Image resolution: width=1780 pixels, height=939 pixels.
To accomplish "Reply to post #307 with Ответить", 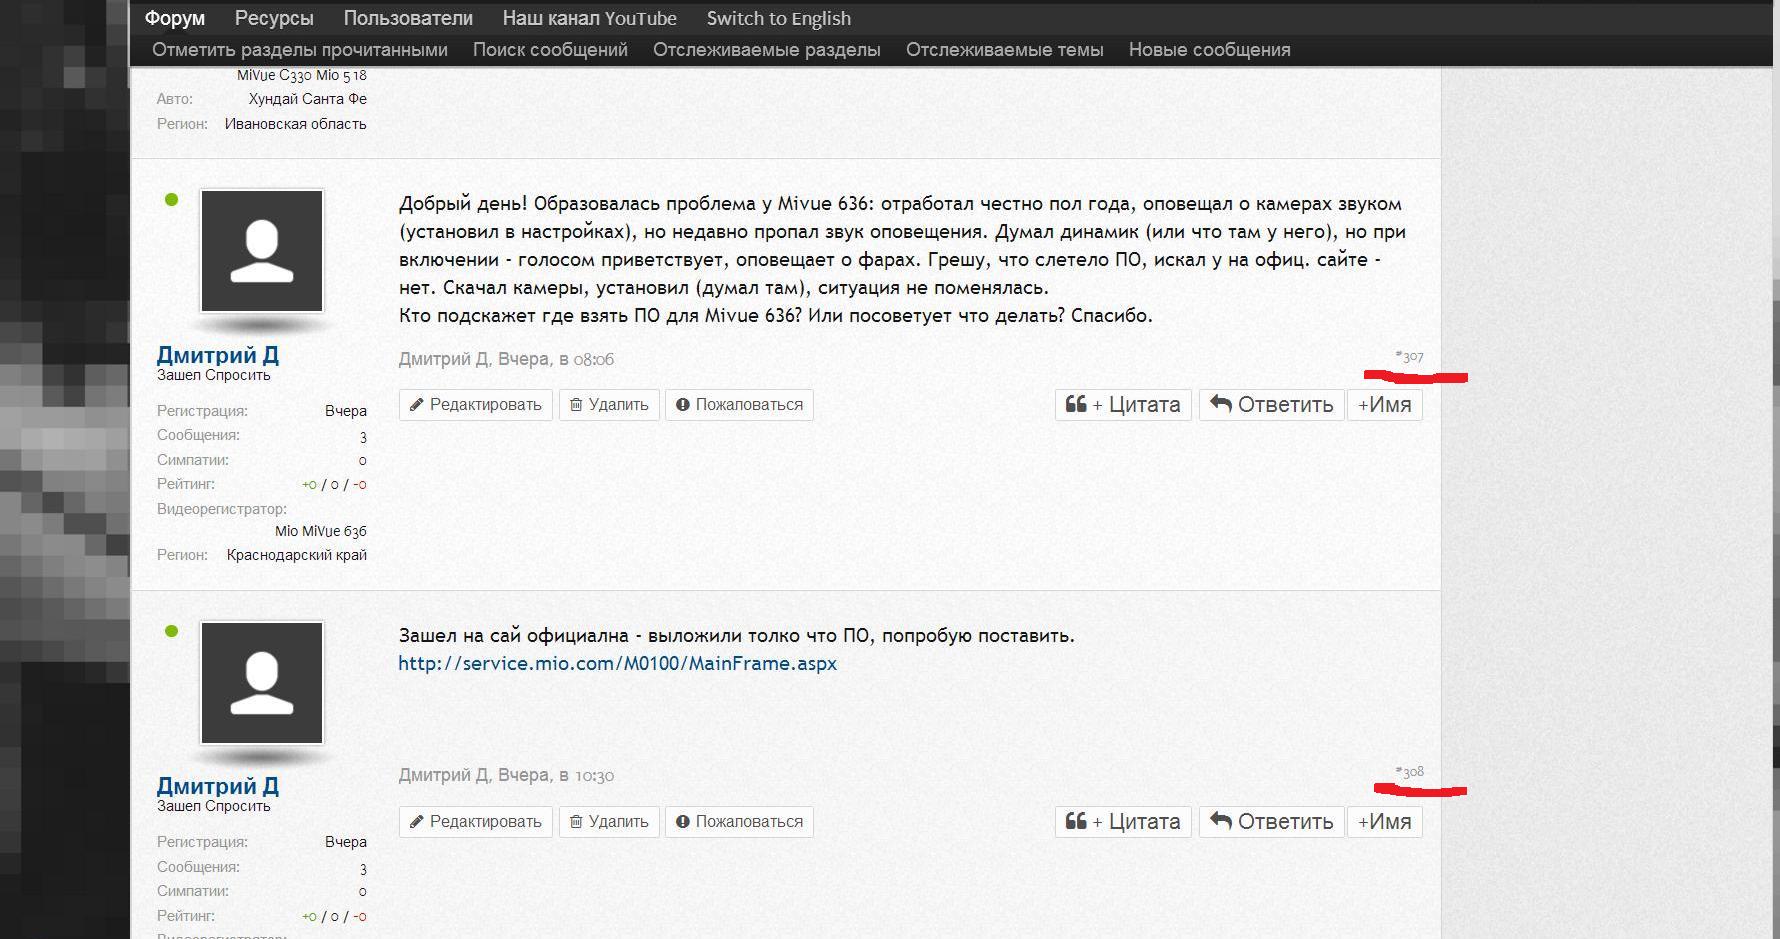I will point(1271,405).
